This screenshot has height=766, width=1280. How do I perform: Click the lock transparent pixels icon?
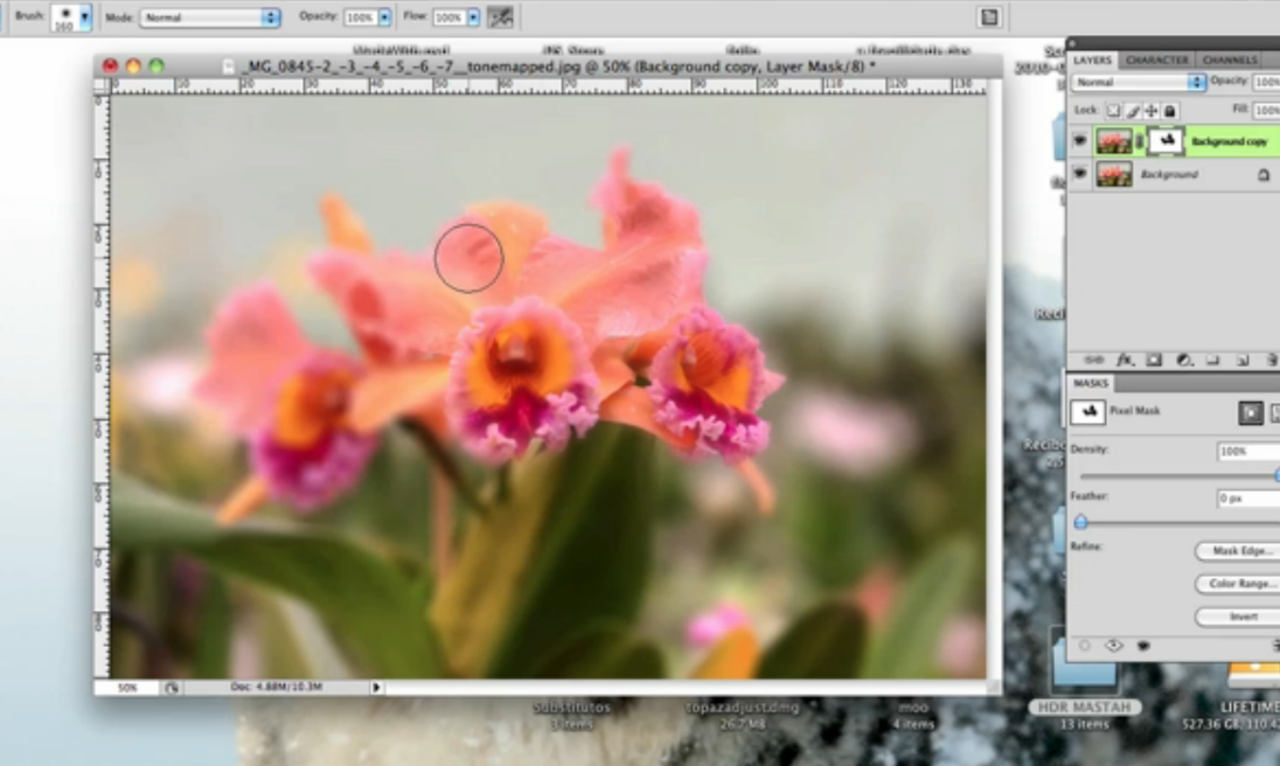point(1113,111)
